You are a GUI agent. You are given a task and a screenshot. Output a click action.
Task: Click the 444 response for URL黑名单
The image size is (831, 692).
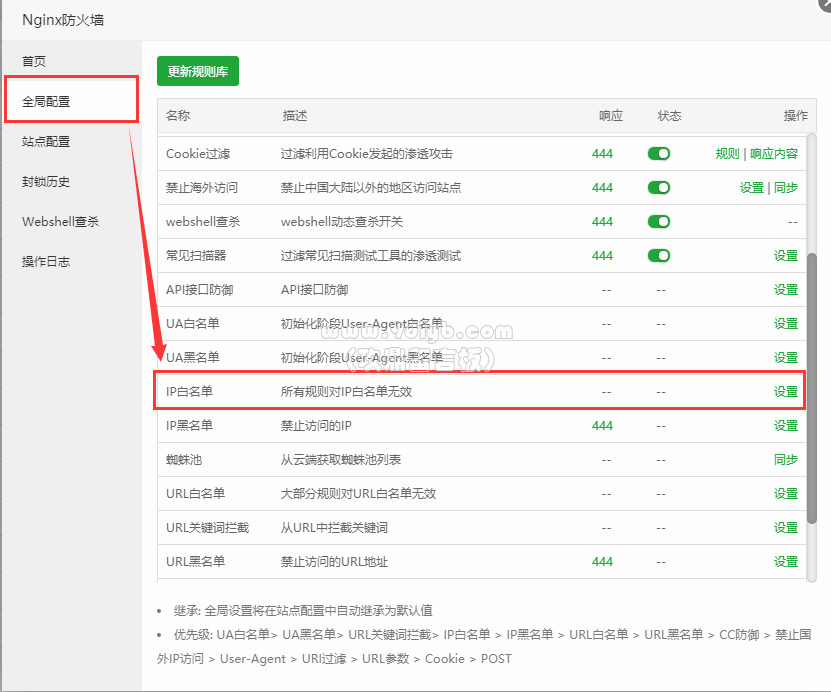pyautogui.click(x=603, y=561)
